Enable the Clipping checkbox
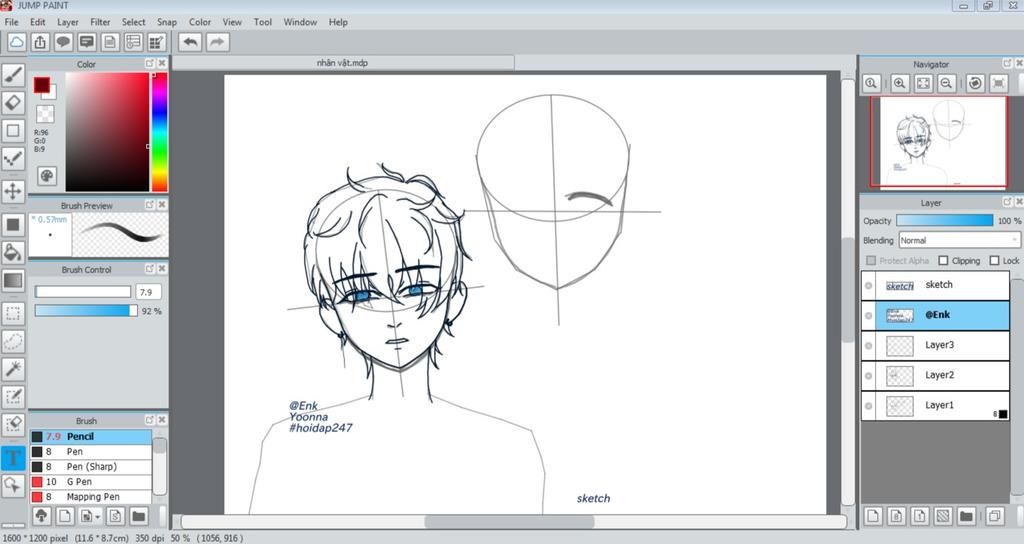The image size is (1024, 544). [x=943, y=261]
